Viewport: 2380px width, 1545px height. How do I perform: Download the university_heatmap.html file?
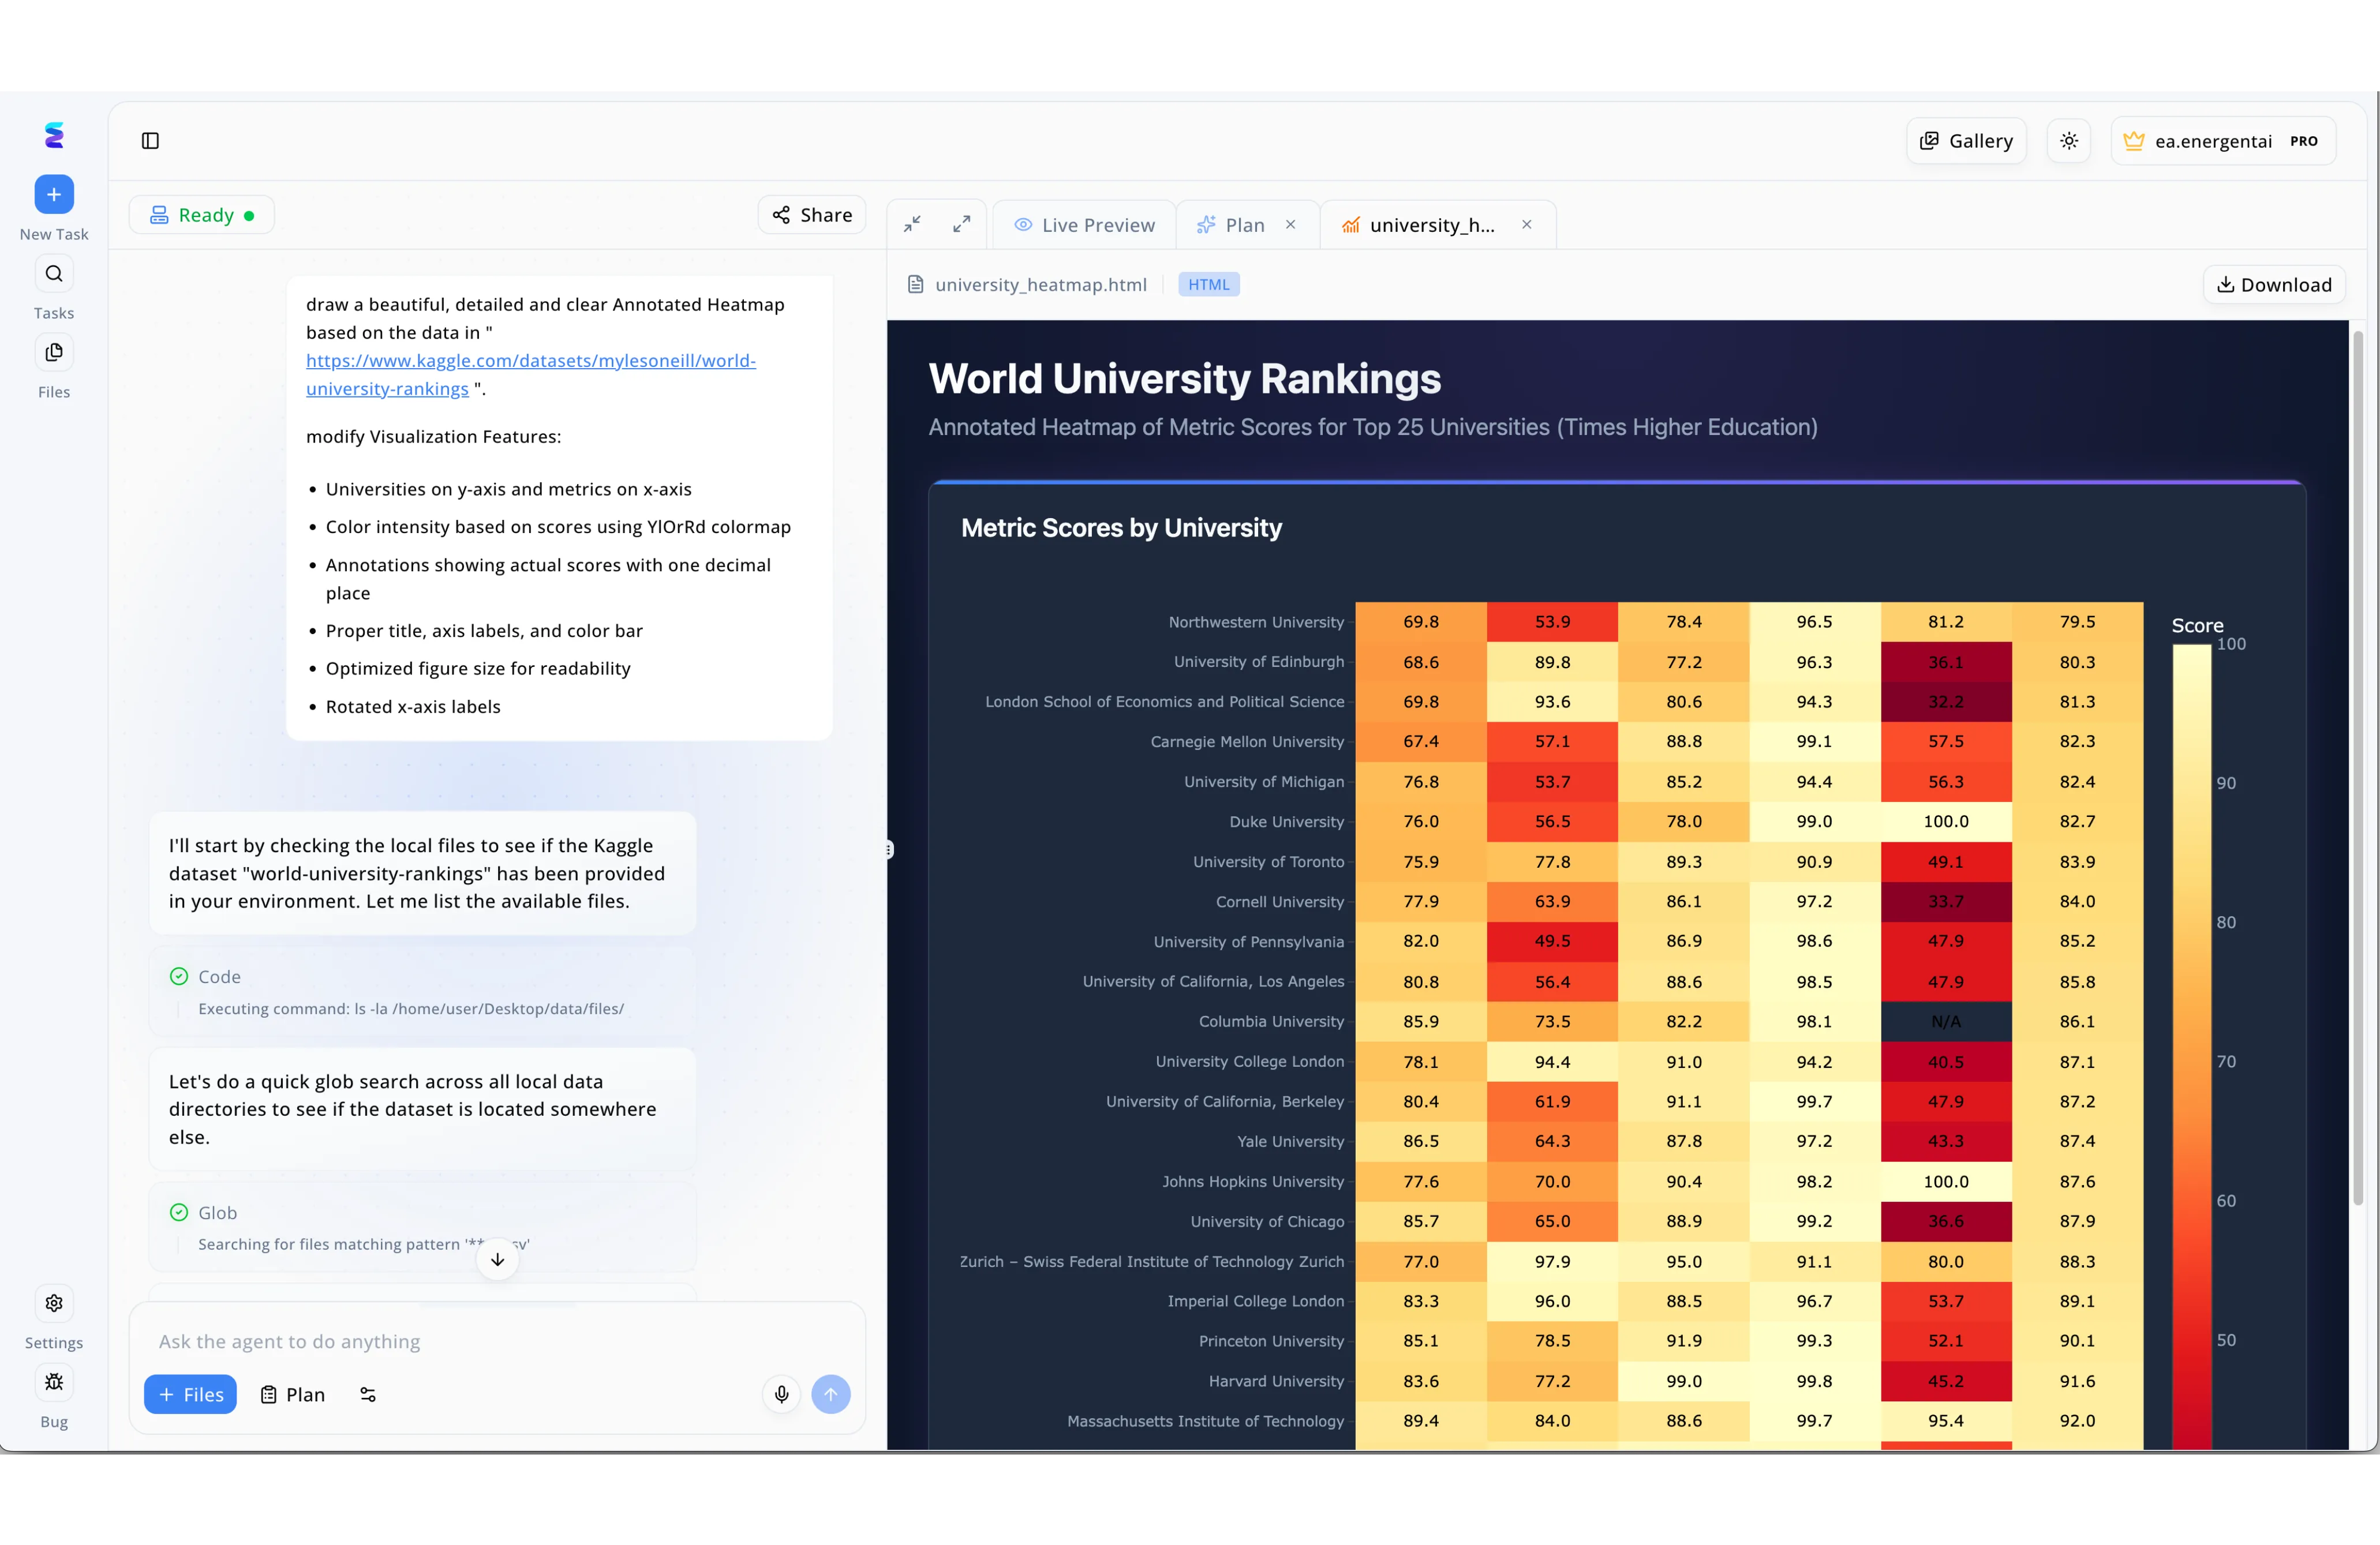click(2273, 284)
